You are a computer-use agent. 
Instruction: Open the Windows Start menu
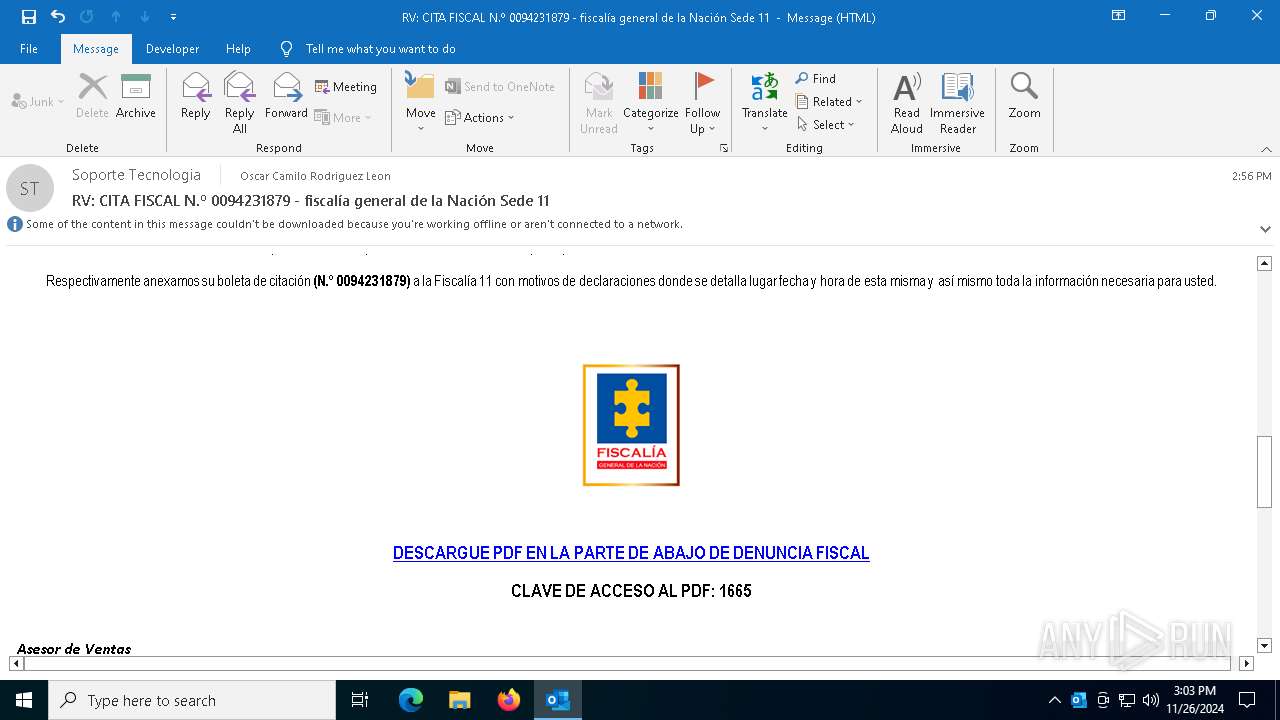(24, 700)
